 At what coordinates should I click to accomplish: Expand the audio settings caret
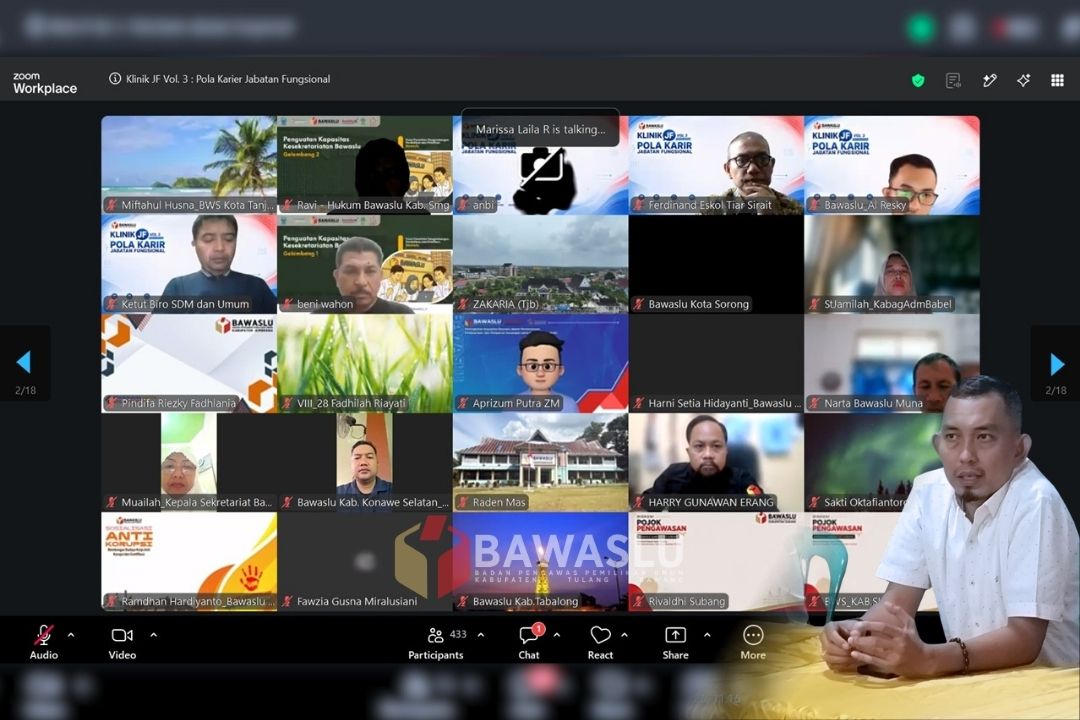point(71,635)
